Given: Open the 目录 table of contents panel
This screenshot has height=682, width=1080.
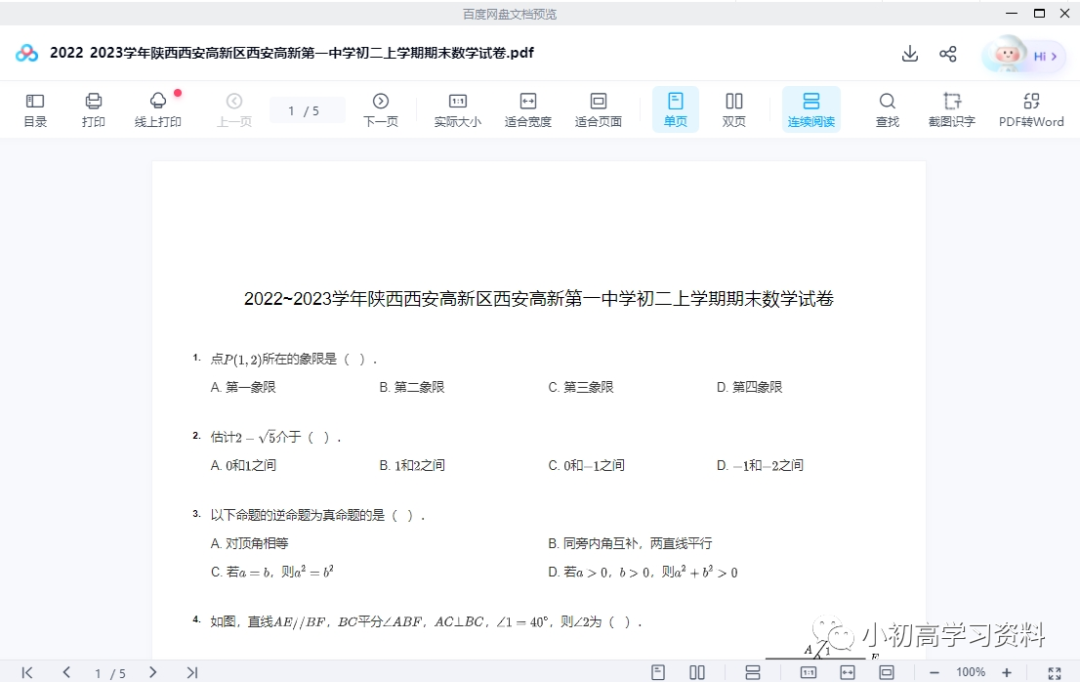Looking at the screenshot, I should coord(35,110).
